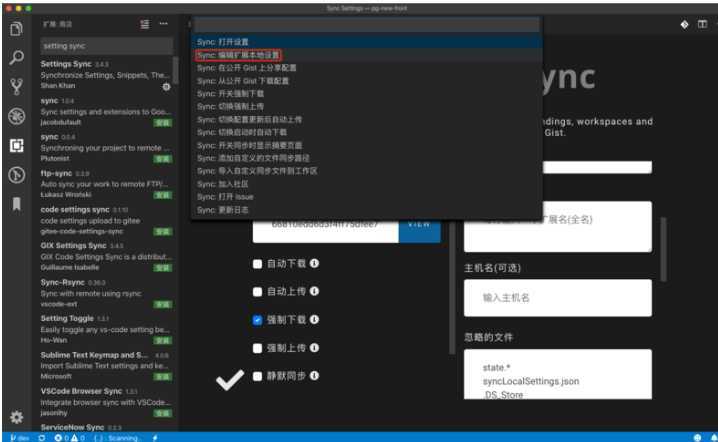Install the ftp-sync extension
Viewport: 718px width, 442px height.
pyautogui.click(x=163, y=195)
